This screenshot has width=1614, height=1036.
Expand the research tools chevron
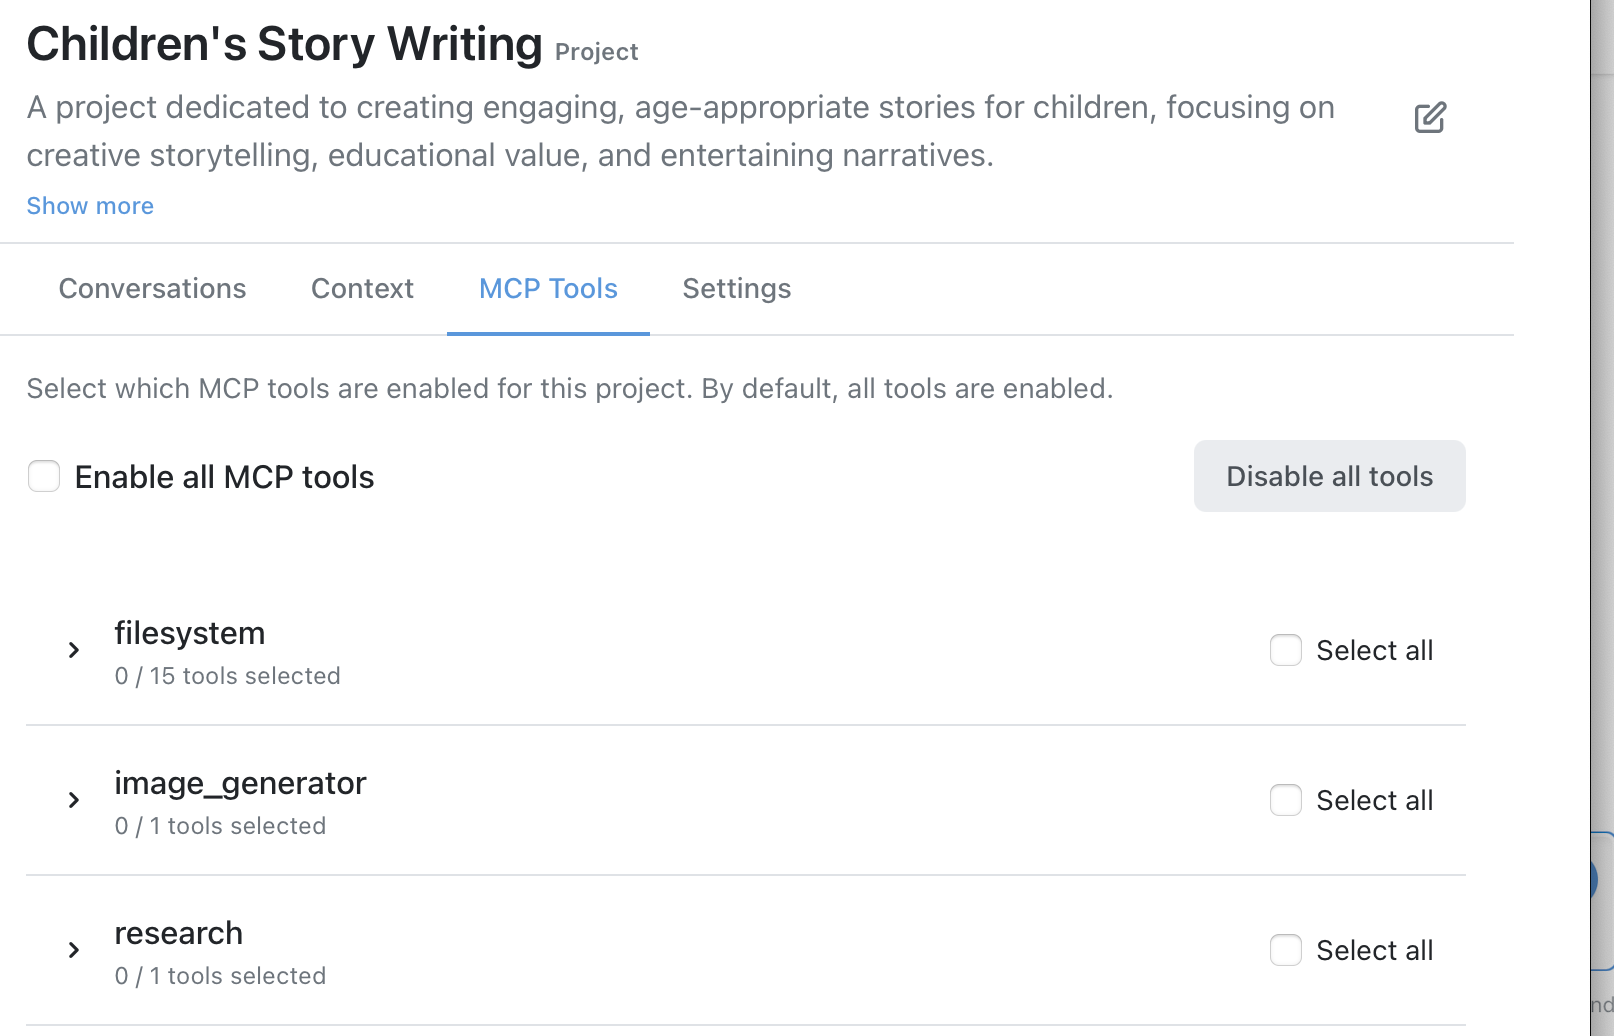click(x=74, y=950)
